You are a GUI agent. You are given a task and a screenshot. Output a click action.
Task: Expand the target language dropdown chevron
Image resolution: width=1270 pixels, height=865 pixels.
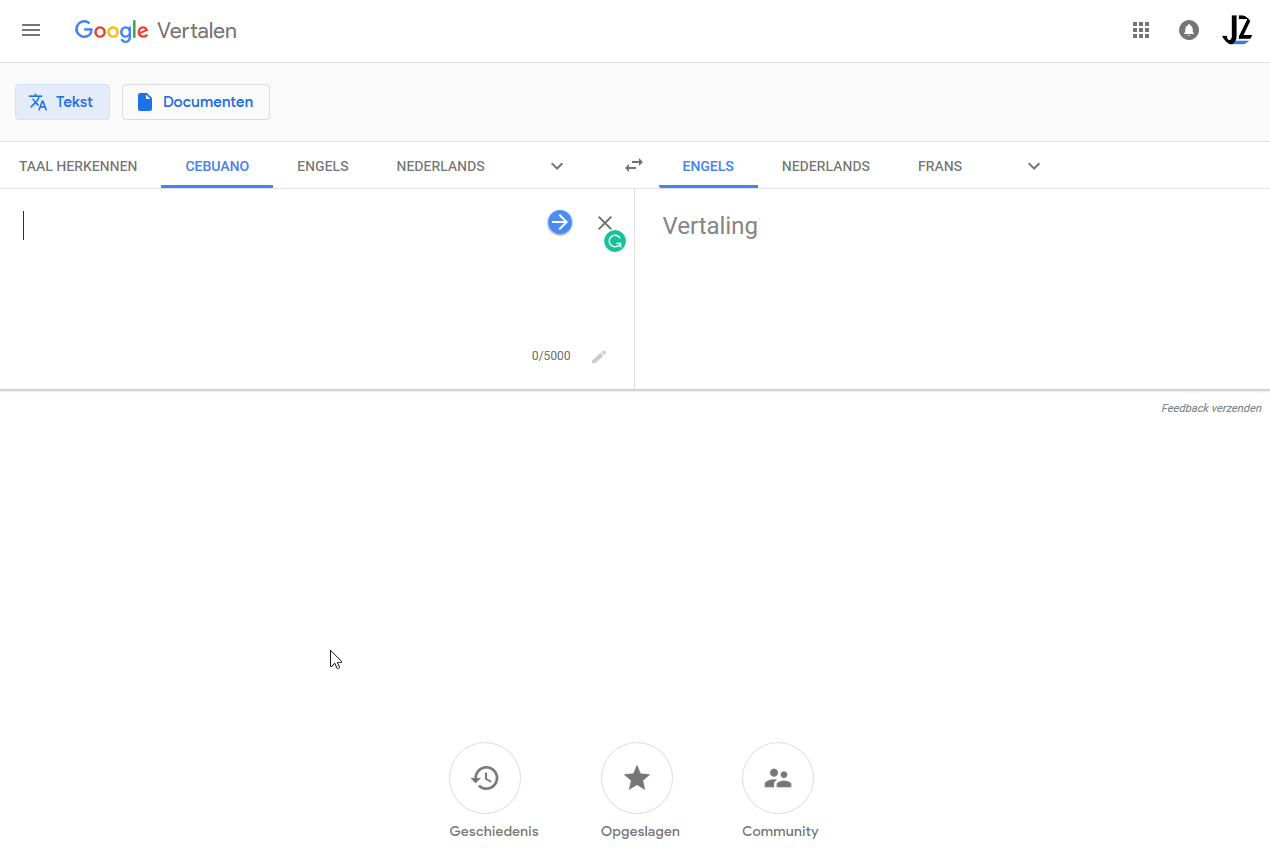point(1034,166)
